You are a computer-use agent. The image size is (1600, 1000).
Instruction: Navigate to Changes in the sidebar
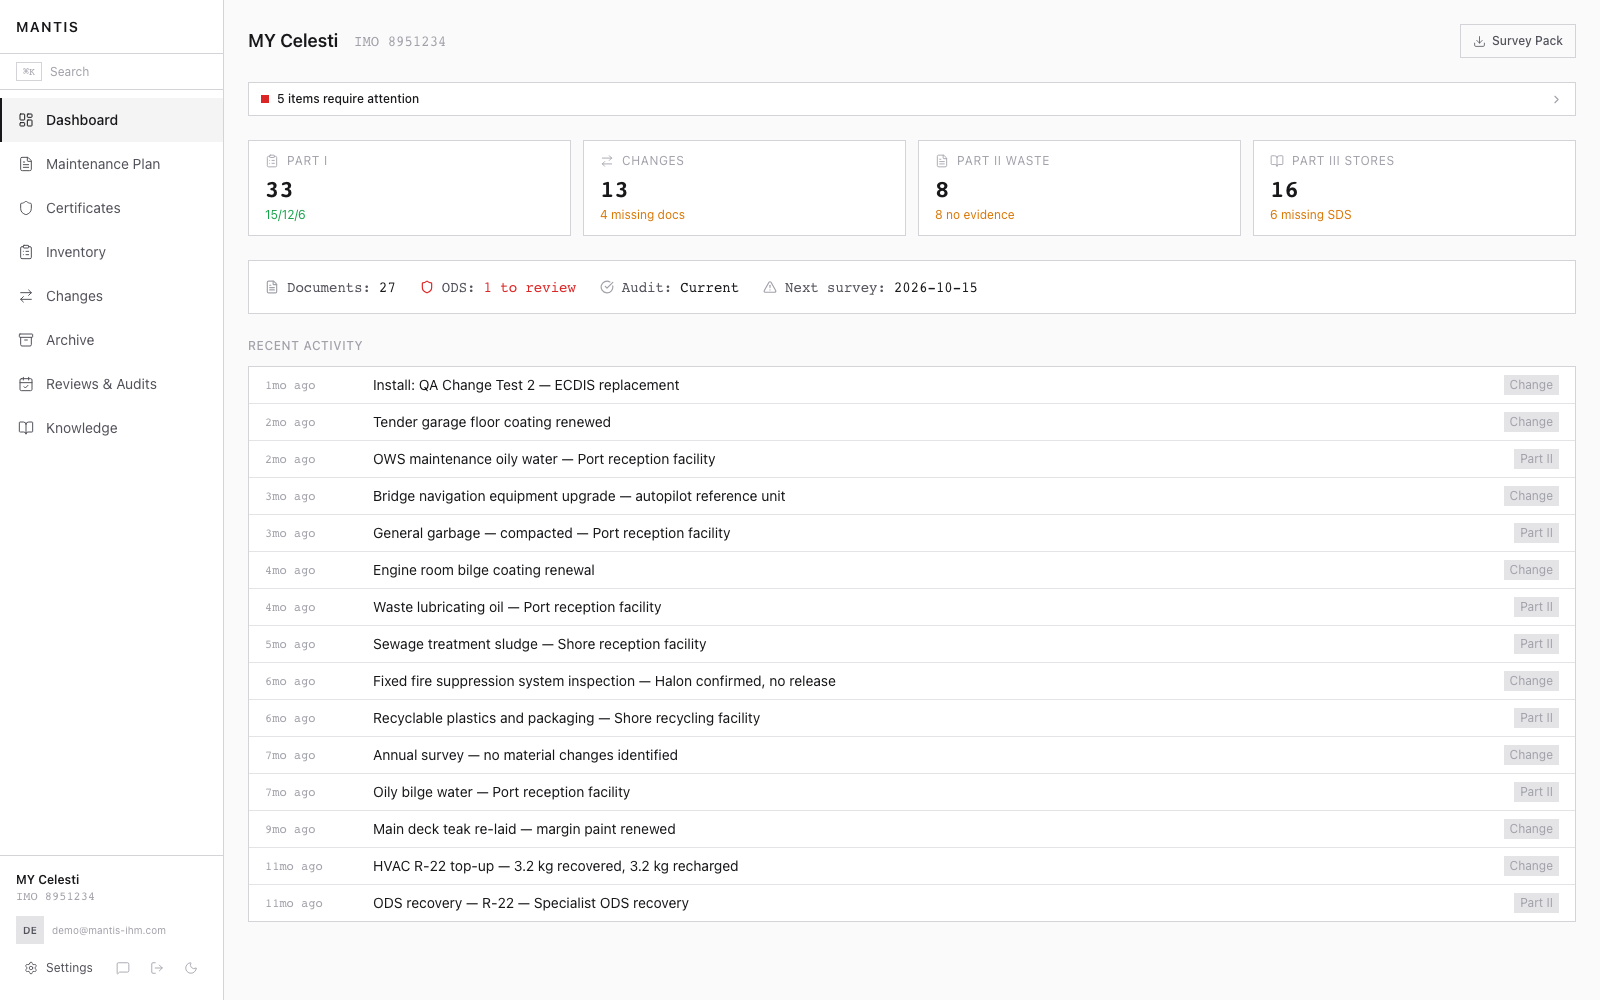click(x=112, y=296)
